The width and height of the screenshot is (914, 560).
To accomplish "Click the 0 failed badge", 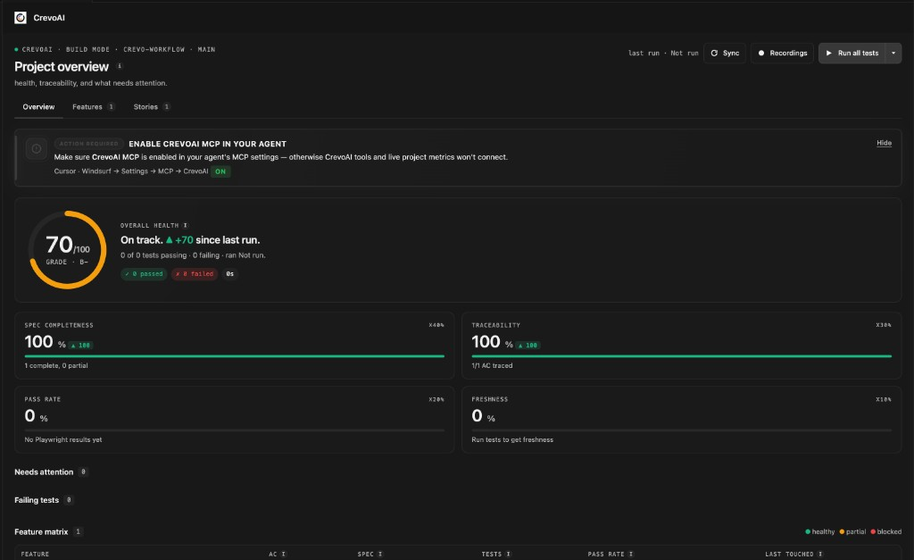I will 194,274.
